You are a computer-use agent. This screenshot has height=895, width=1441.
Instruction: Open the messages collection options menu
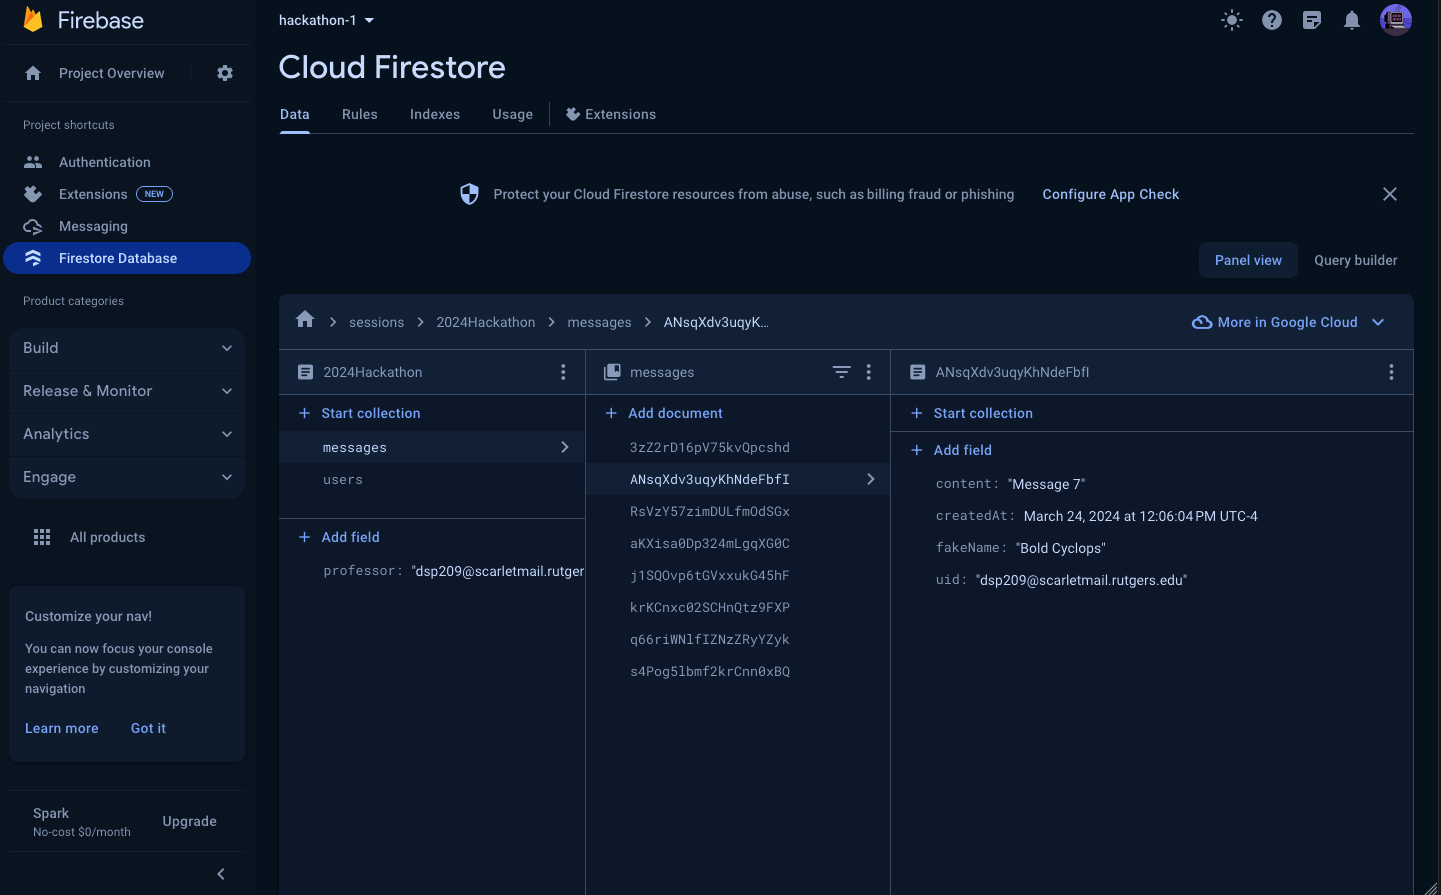[x=869, y=372]
